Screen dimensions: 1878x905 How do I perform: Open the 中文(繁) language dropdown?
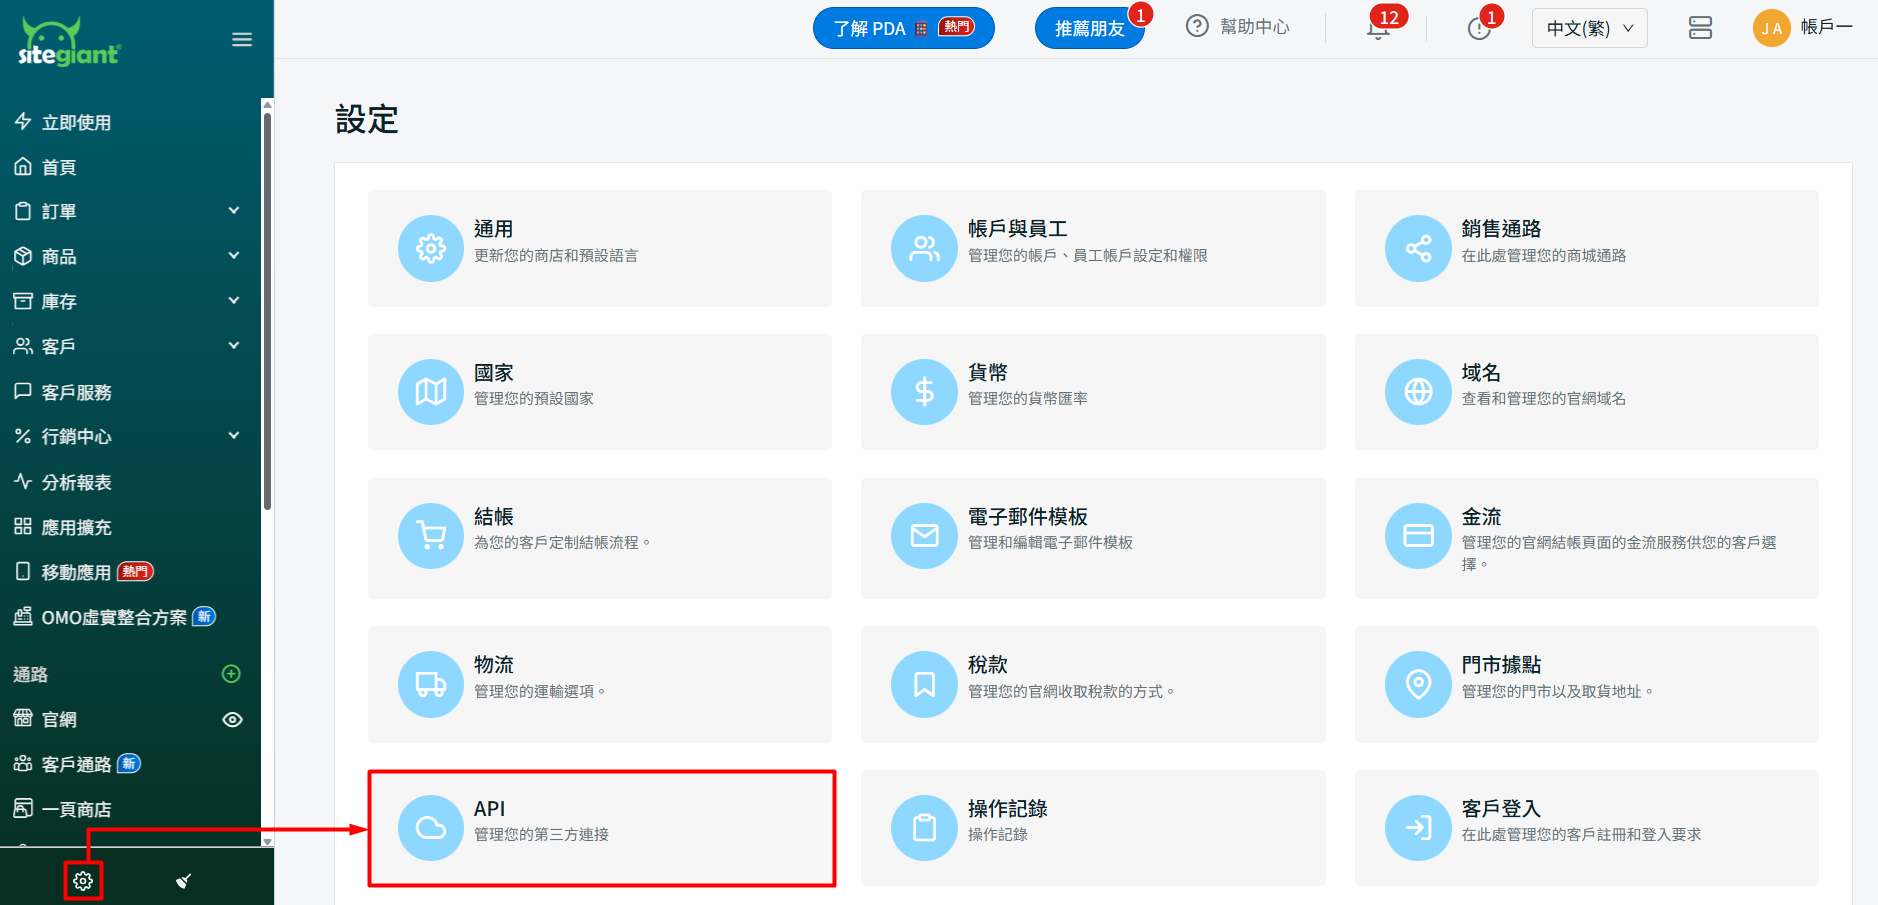[1589, 28]
